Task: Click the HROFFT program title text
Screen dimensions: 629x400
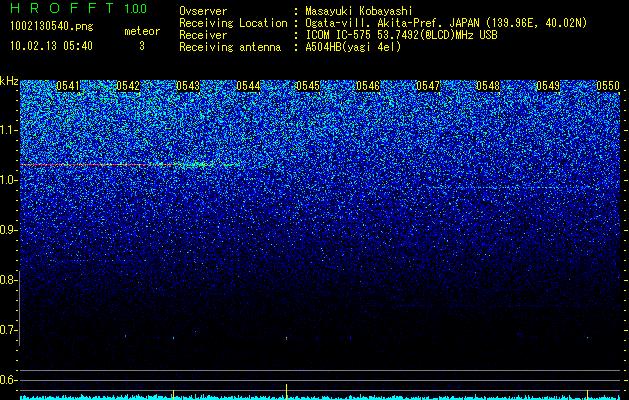Action: [x=63, y=8]
